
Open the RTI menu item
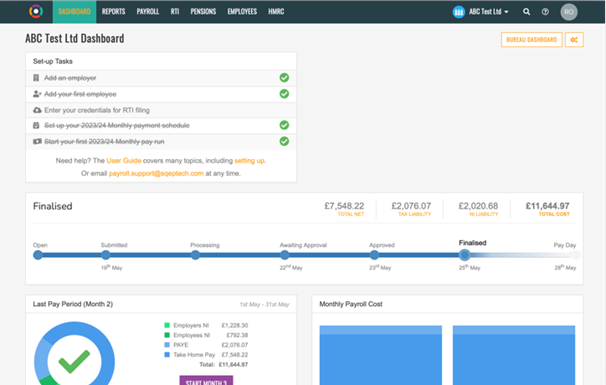tap(175, 12)
